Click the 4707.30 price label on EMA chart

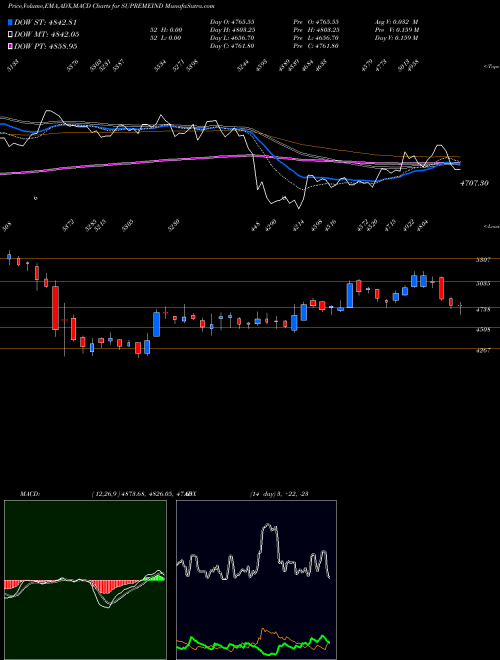coord(474,183)
